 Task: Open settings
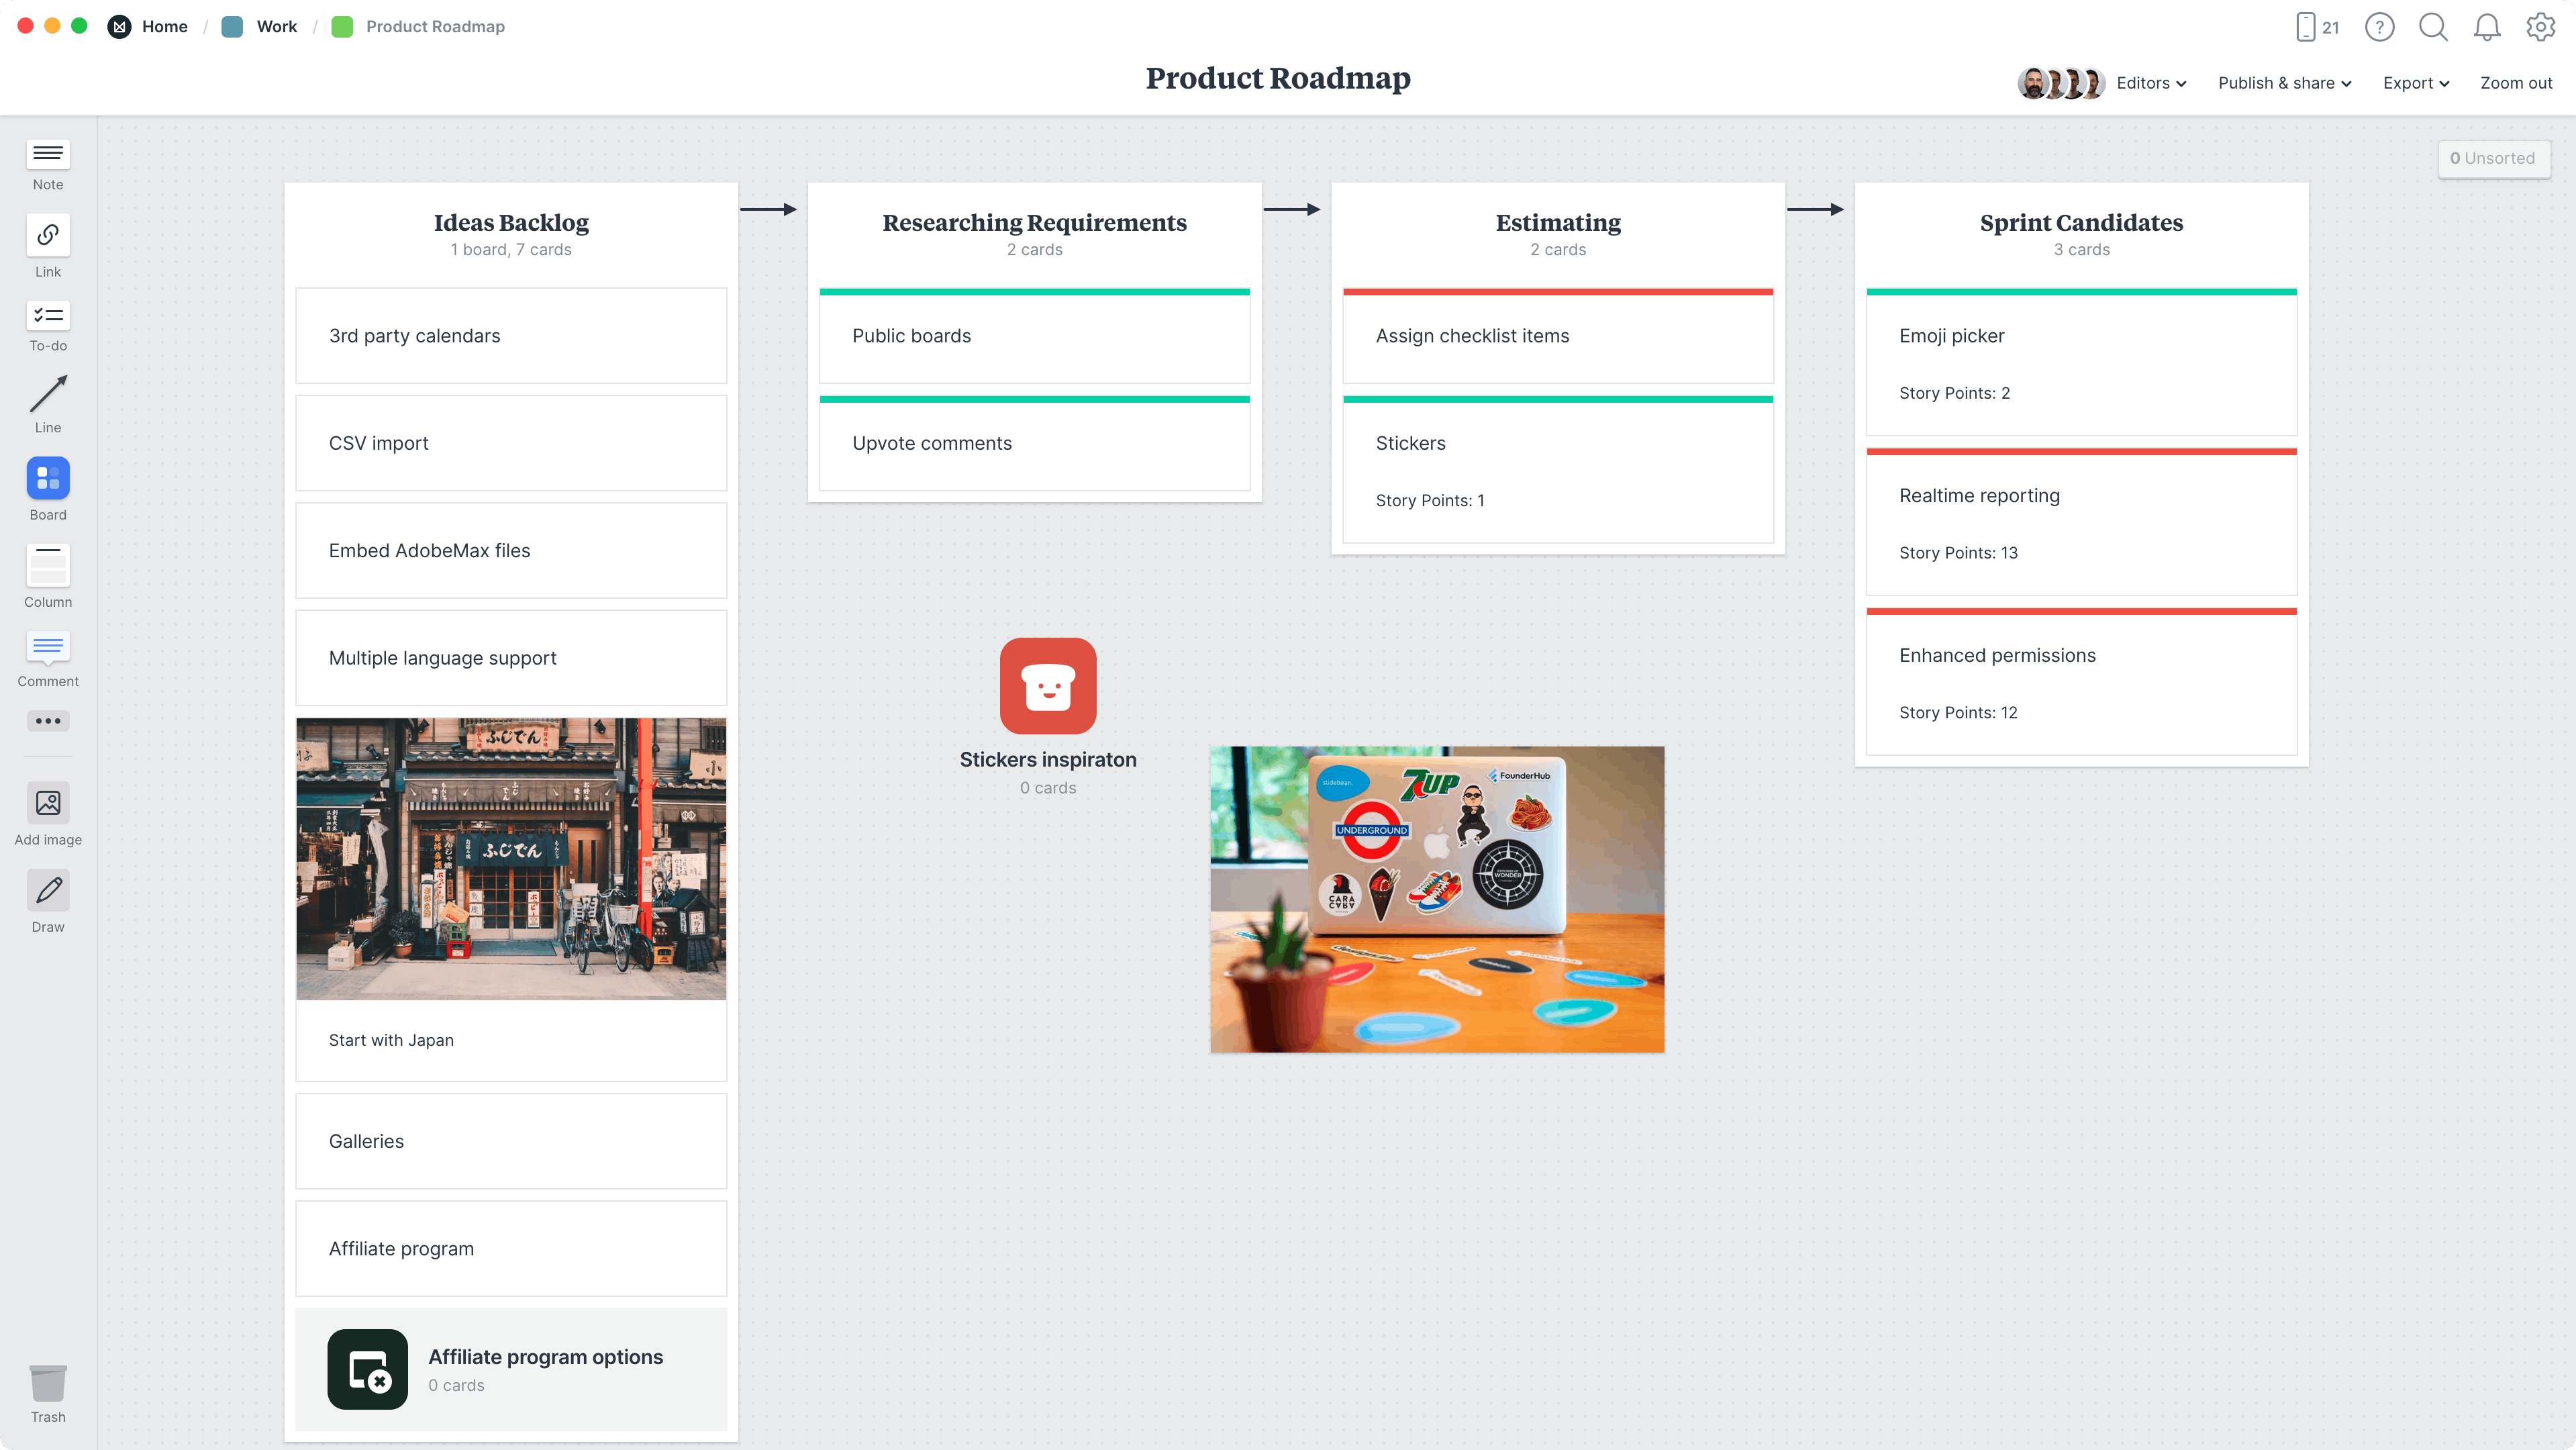click(x=2540, y=27)
